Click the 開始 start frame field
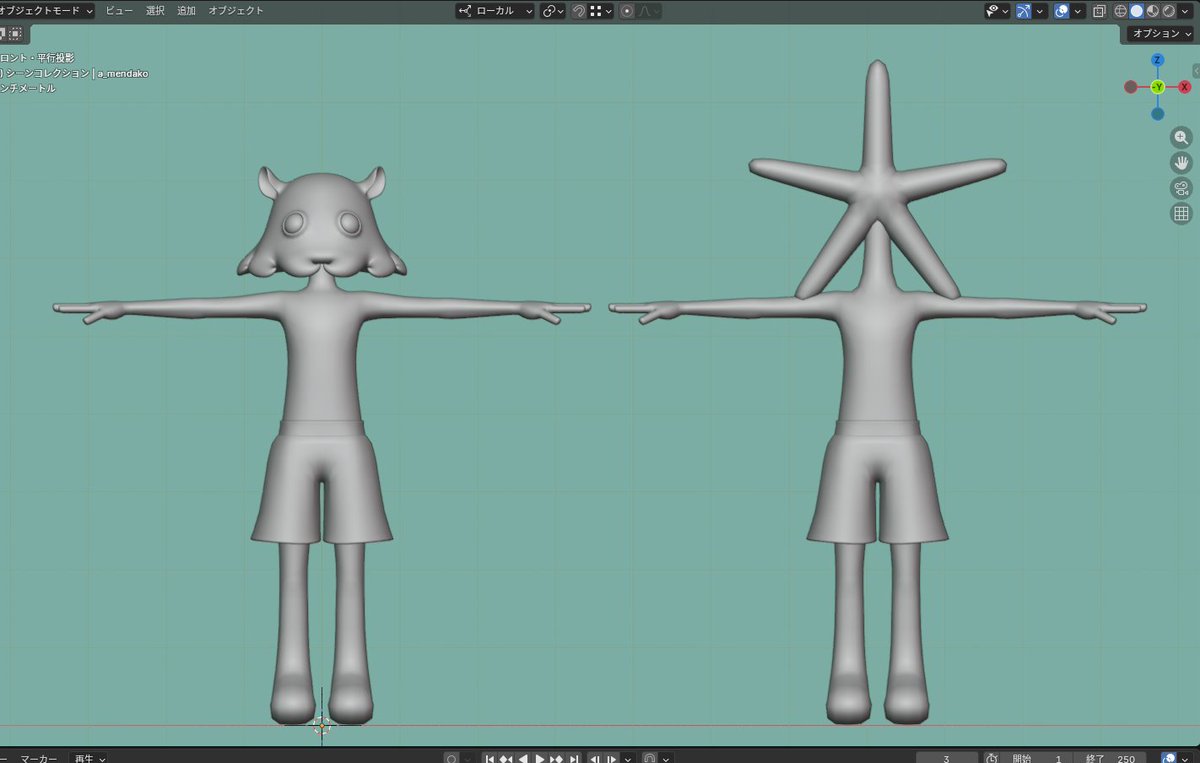This screenshot has height=763, width=1200. tap(1035, 758)
